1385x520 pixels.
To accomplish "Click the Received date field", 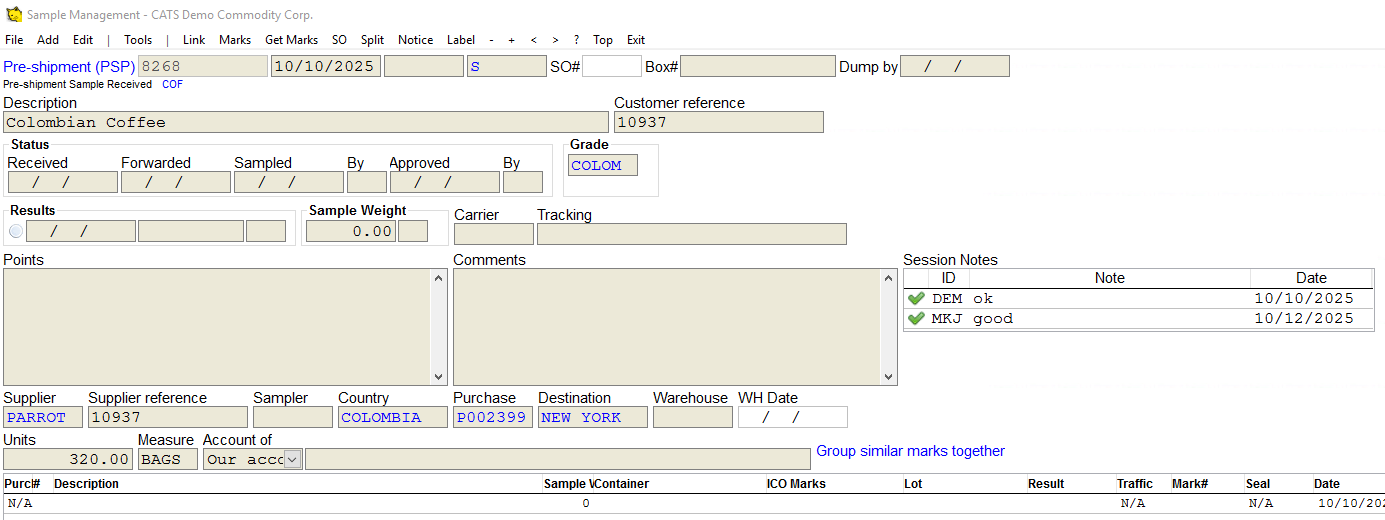I will pyautogui.click(x=62, y=182).
